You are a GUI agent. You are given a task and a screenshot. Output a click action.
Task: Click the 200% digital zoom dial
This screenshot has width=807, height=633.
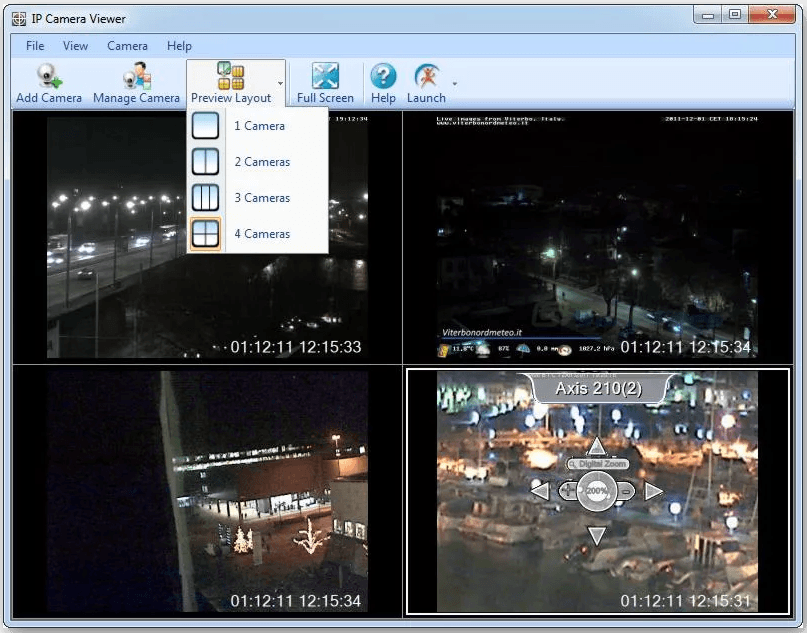coord(597,492)
